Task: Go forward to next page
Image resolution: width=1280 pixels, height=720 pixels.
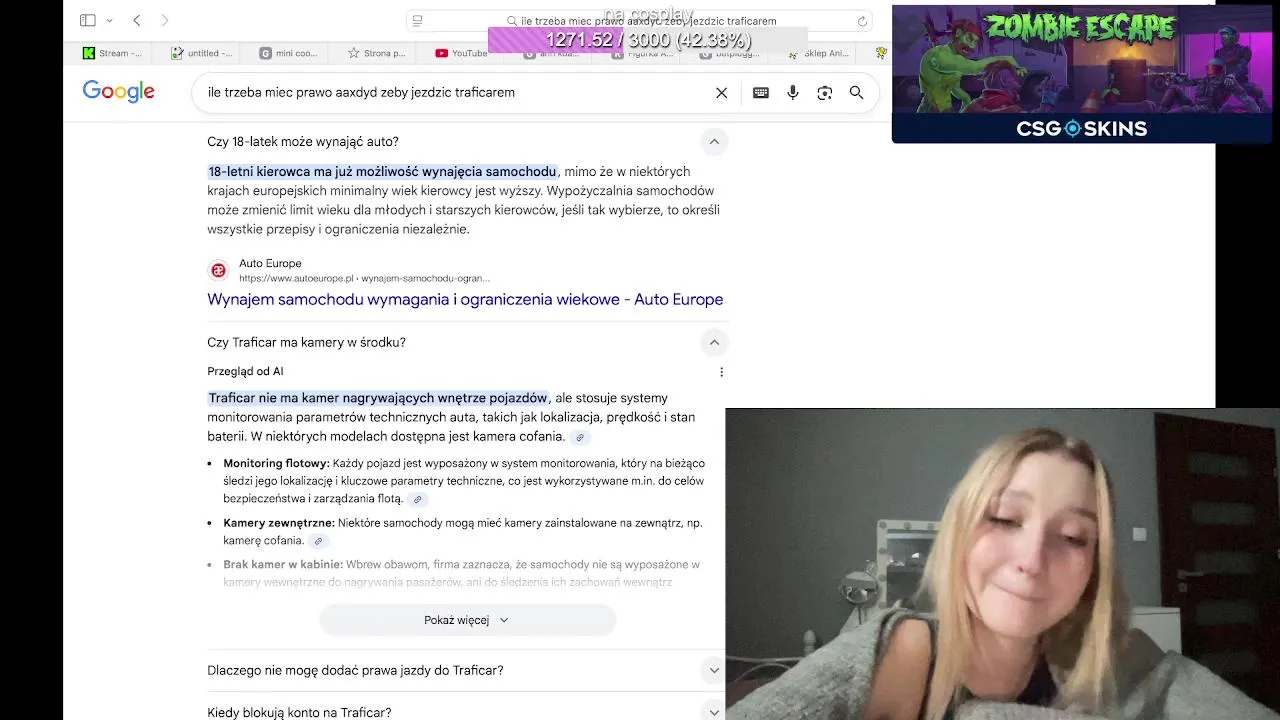Action: 165,20
